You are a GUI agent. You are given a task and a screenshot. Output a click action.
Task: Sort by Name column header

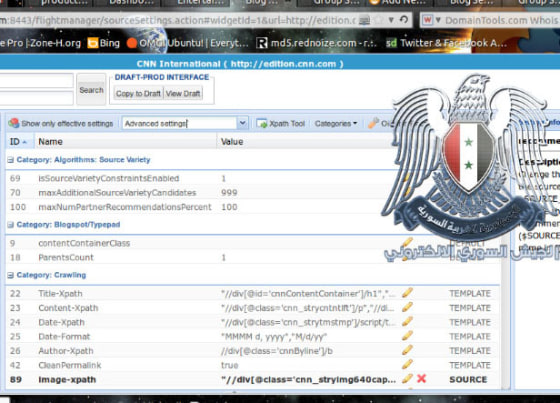pos(125,141)
